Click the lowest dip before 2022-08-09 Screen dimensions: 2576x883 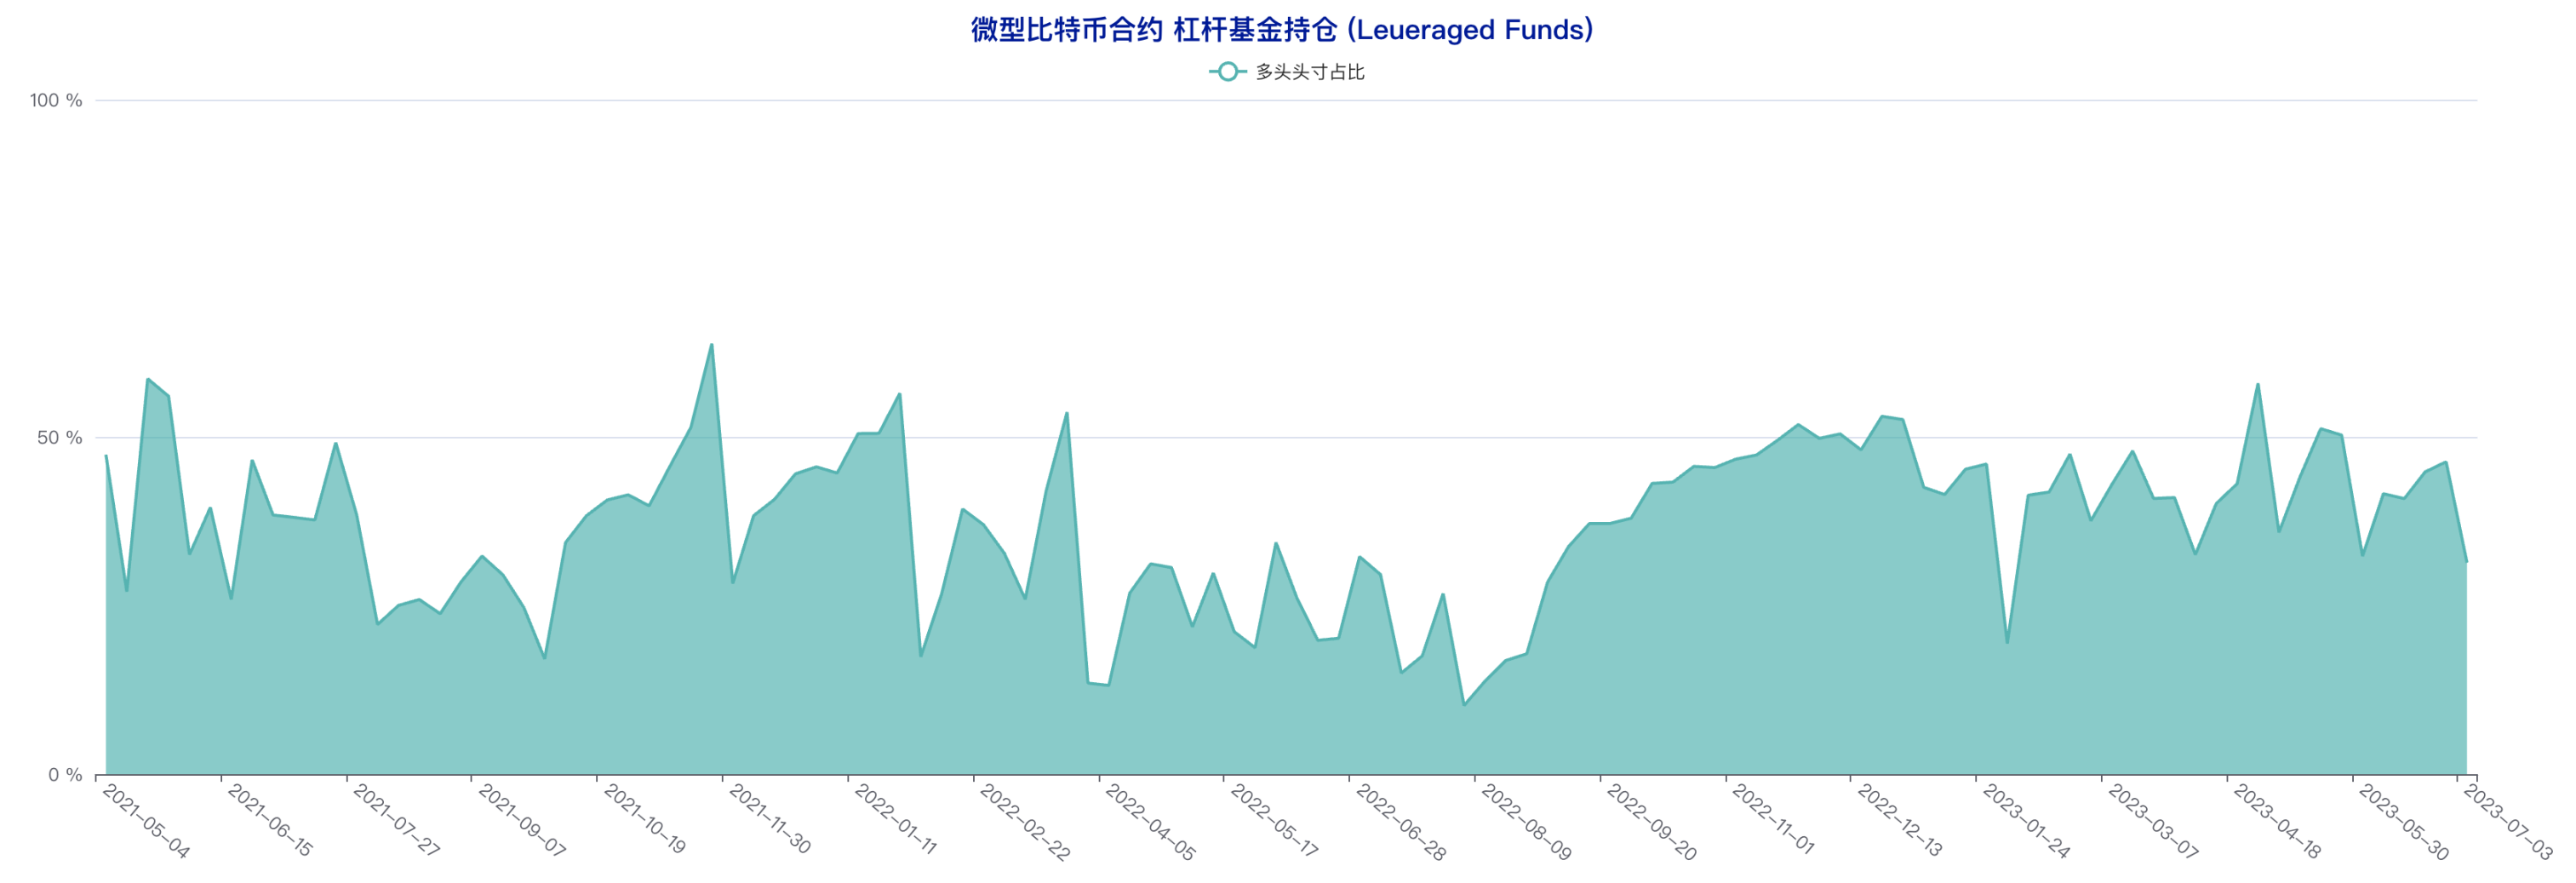coord(1464,705)
